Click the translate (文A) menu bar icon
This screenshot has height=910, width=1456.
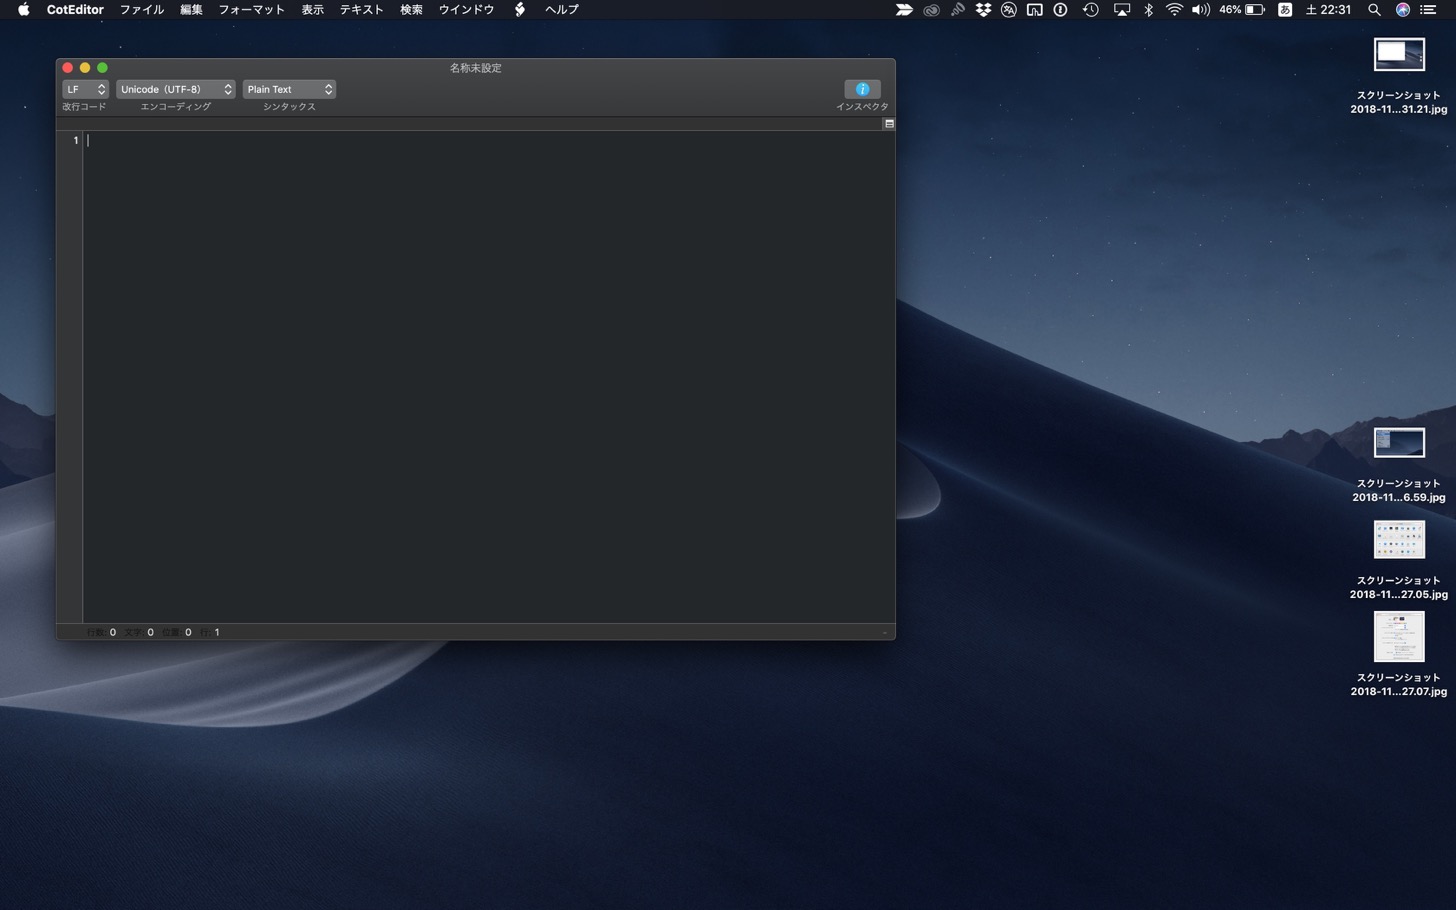pos(1009,9)
